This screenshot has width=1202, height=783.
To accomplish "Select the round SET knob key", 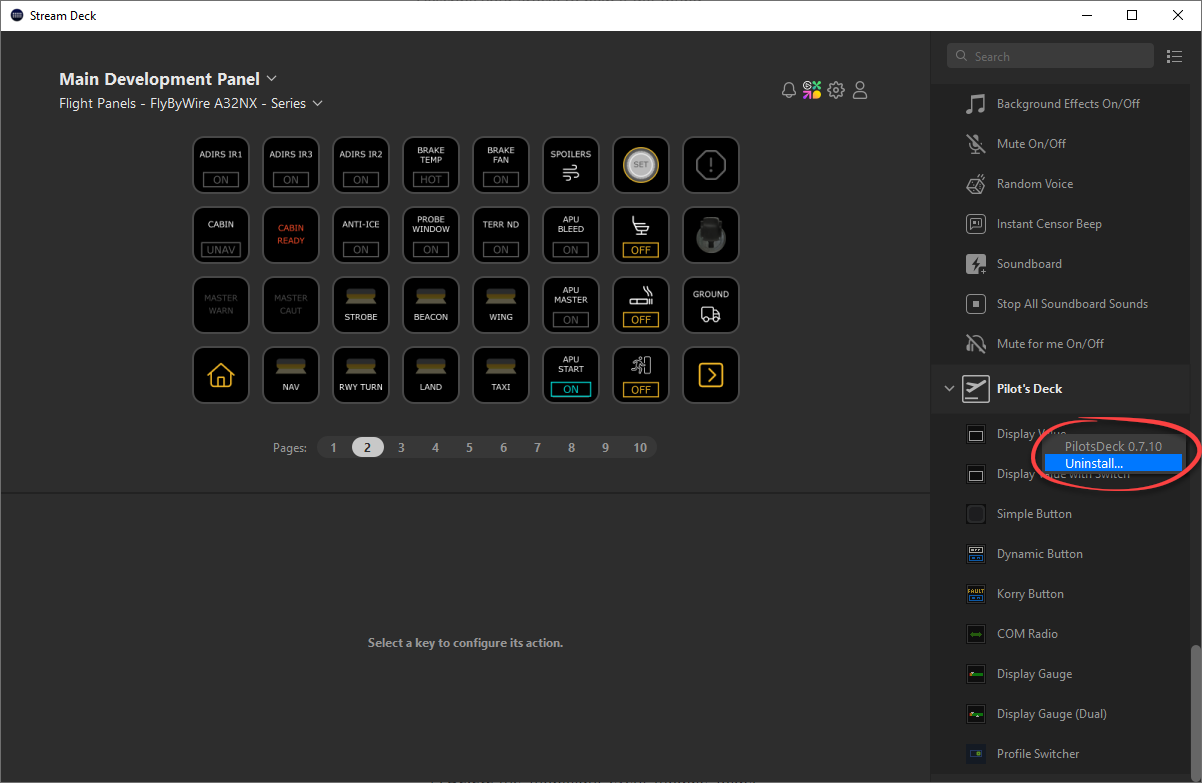I will 641,165.
